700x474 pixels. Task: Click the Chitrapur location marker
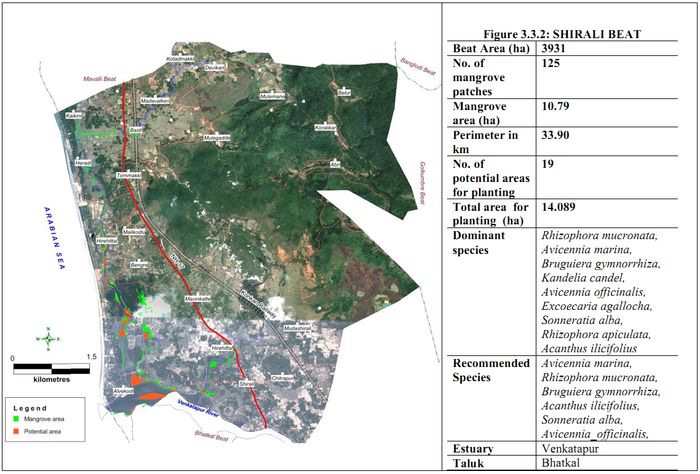[283, 379]
